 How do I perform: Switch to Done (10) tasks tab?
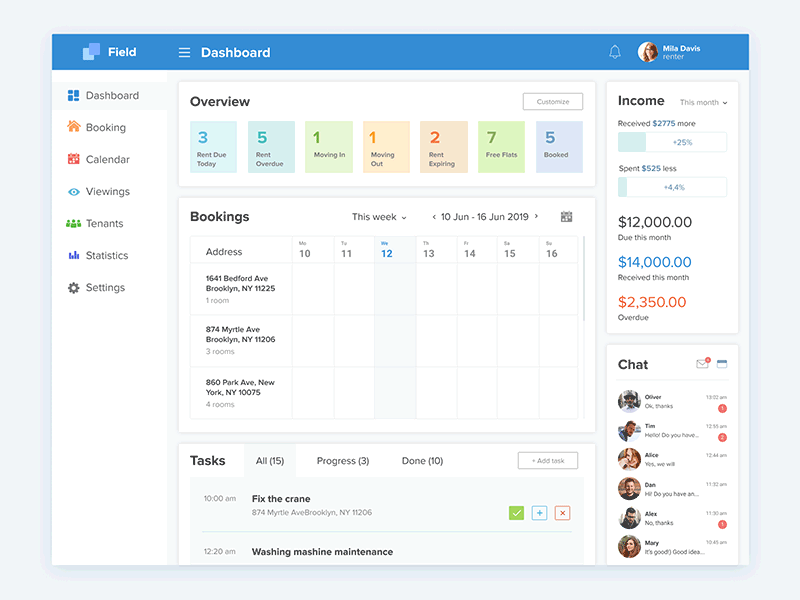pos(422,461)
